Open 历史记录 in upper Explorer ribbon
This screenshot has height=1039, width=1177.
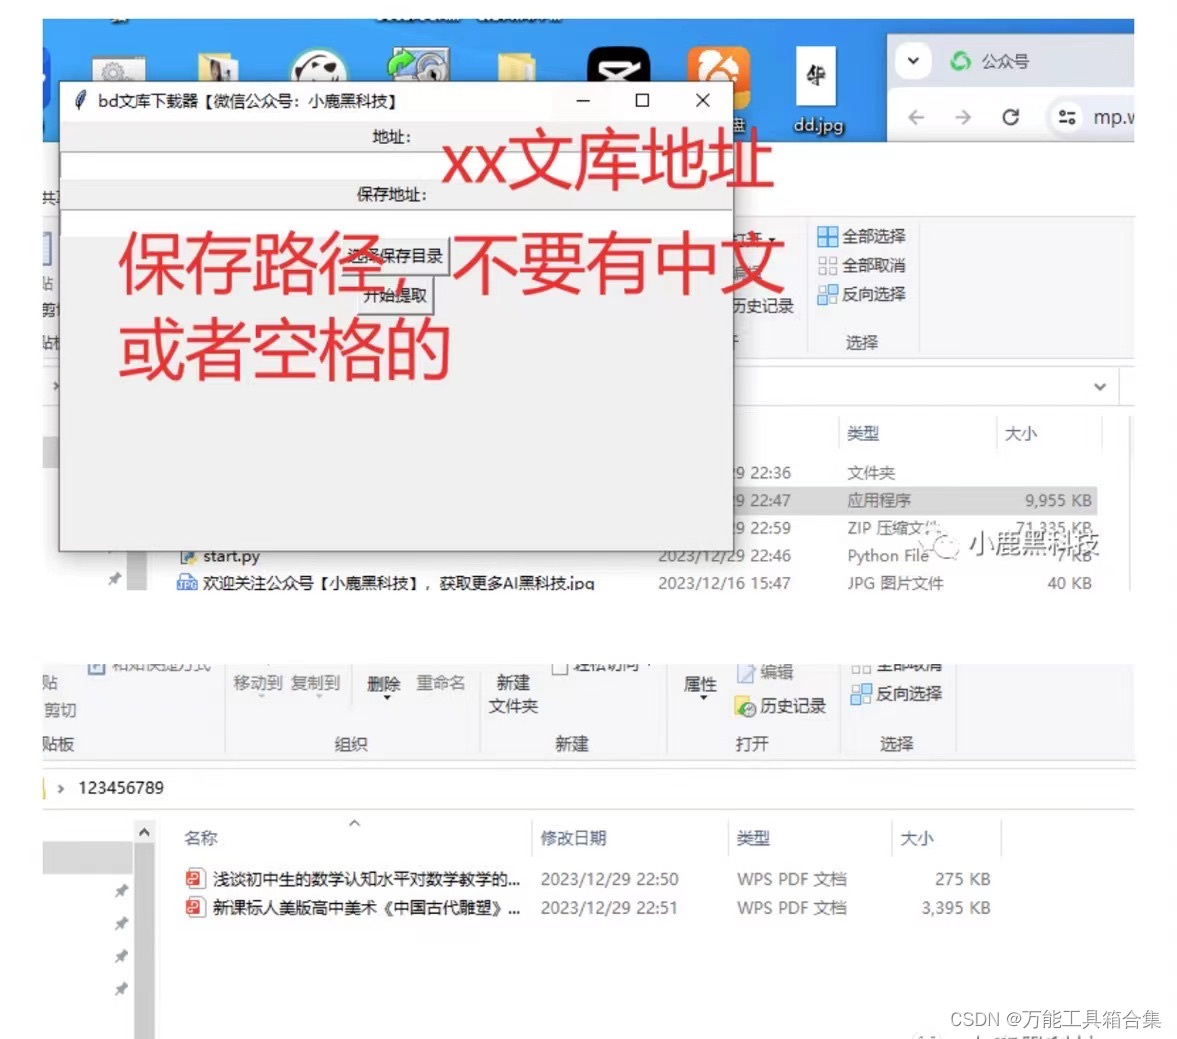click(x=763, y=306)
